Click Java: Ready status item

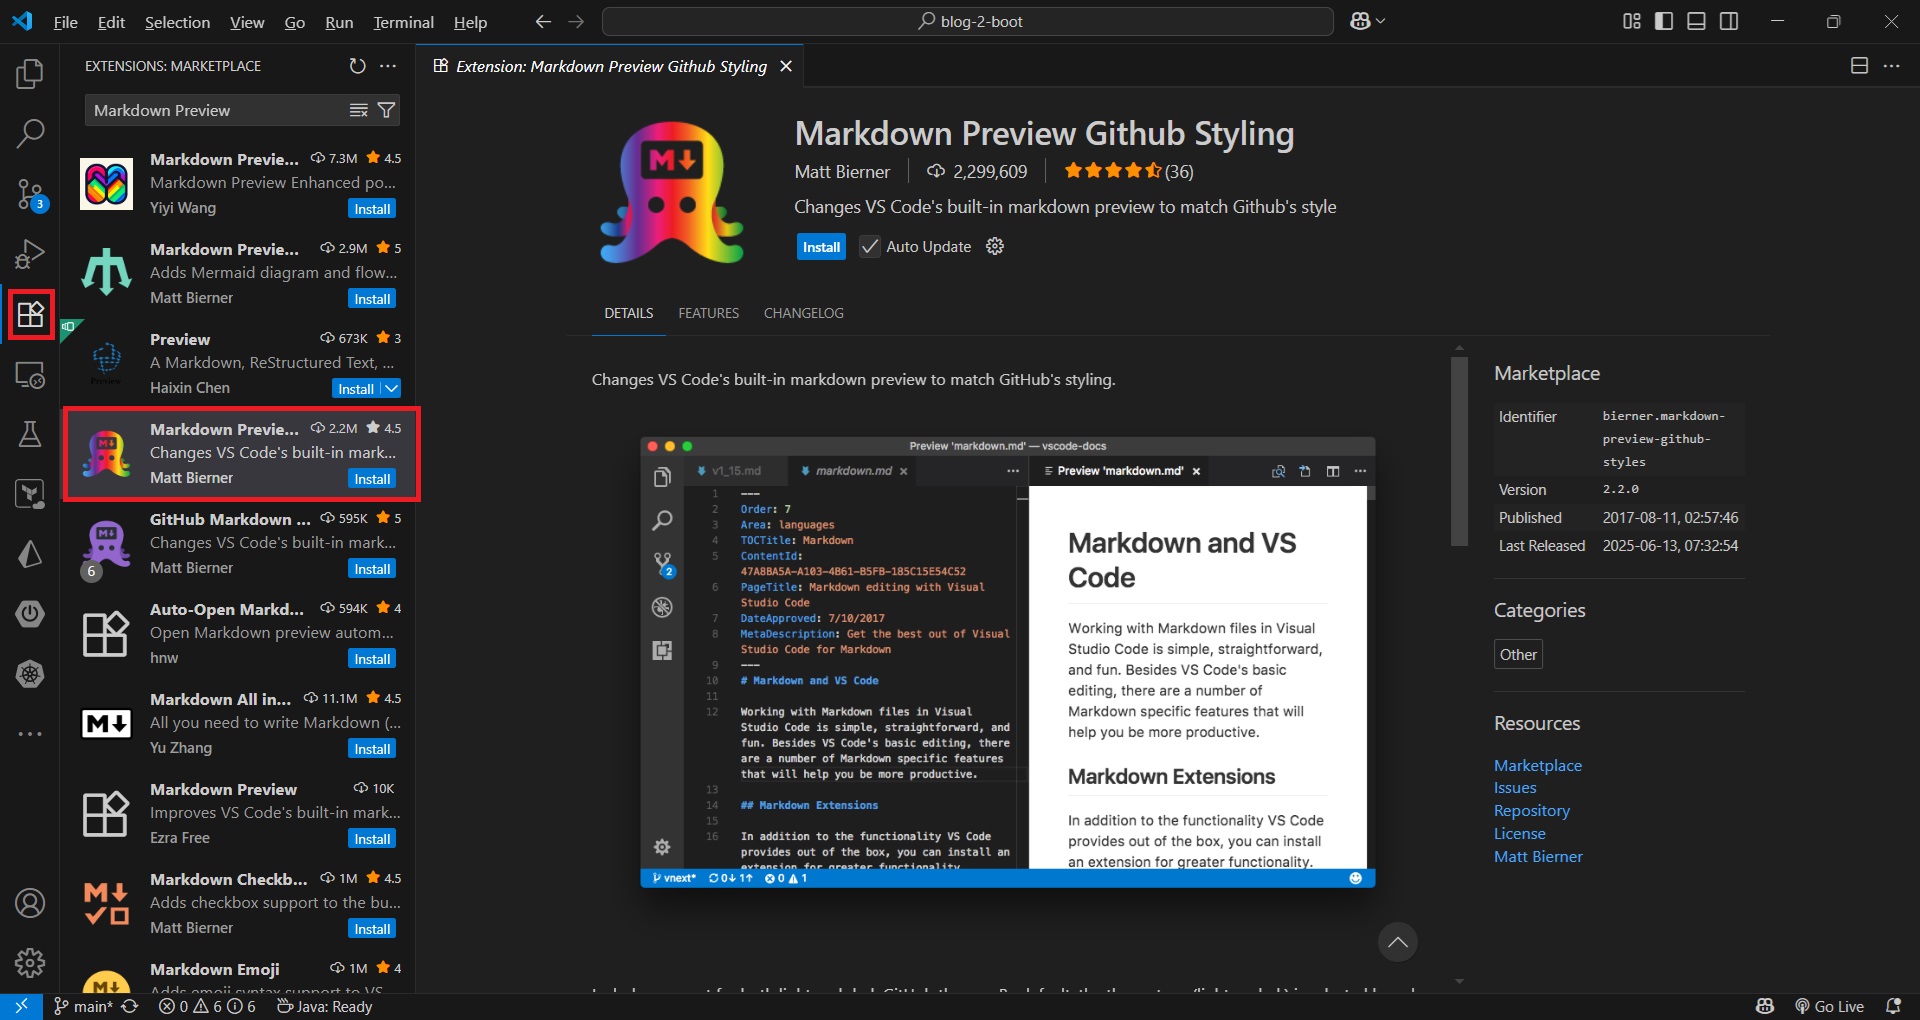point(324,1006)
